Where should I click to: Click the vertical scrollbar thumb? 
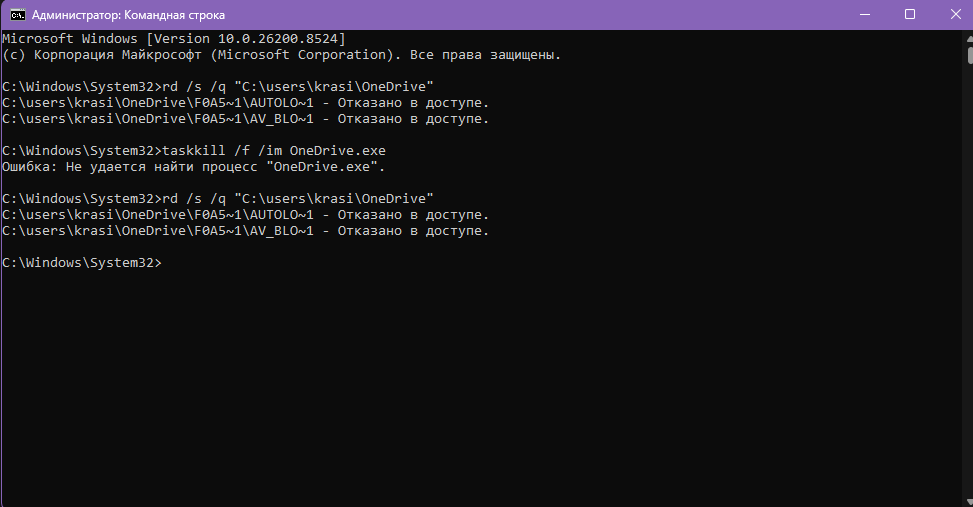969,55
